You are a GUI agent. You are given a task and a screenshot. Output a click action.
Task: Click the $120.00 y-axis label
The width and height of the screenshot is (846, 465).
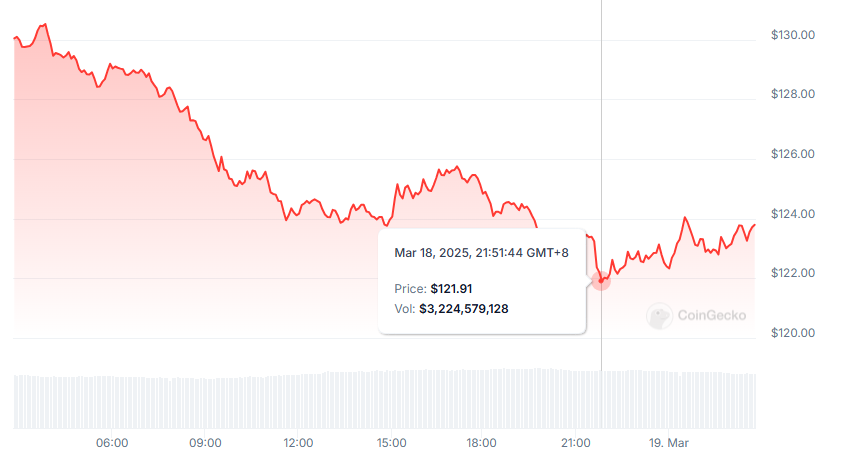click(793, 333)
